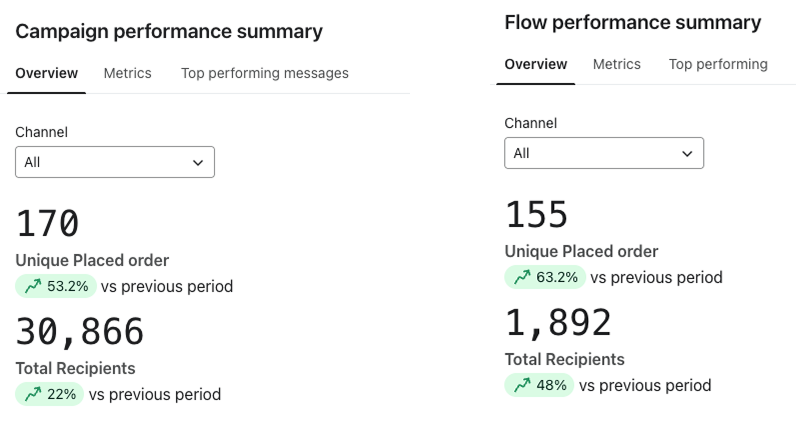Image resolution: width=797 pixels, height=441 pixels.
Task: Click Flow's Total Recipients label
Action: coord(565,359)
